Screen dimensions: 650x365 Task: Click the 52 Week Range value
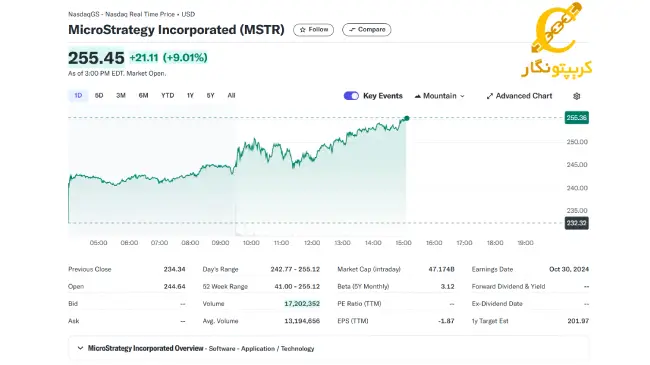click(x=297, y=287)
